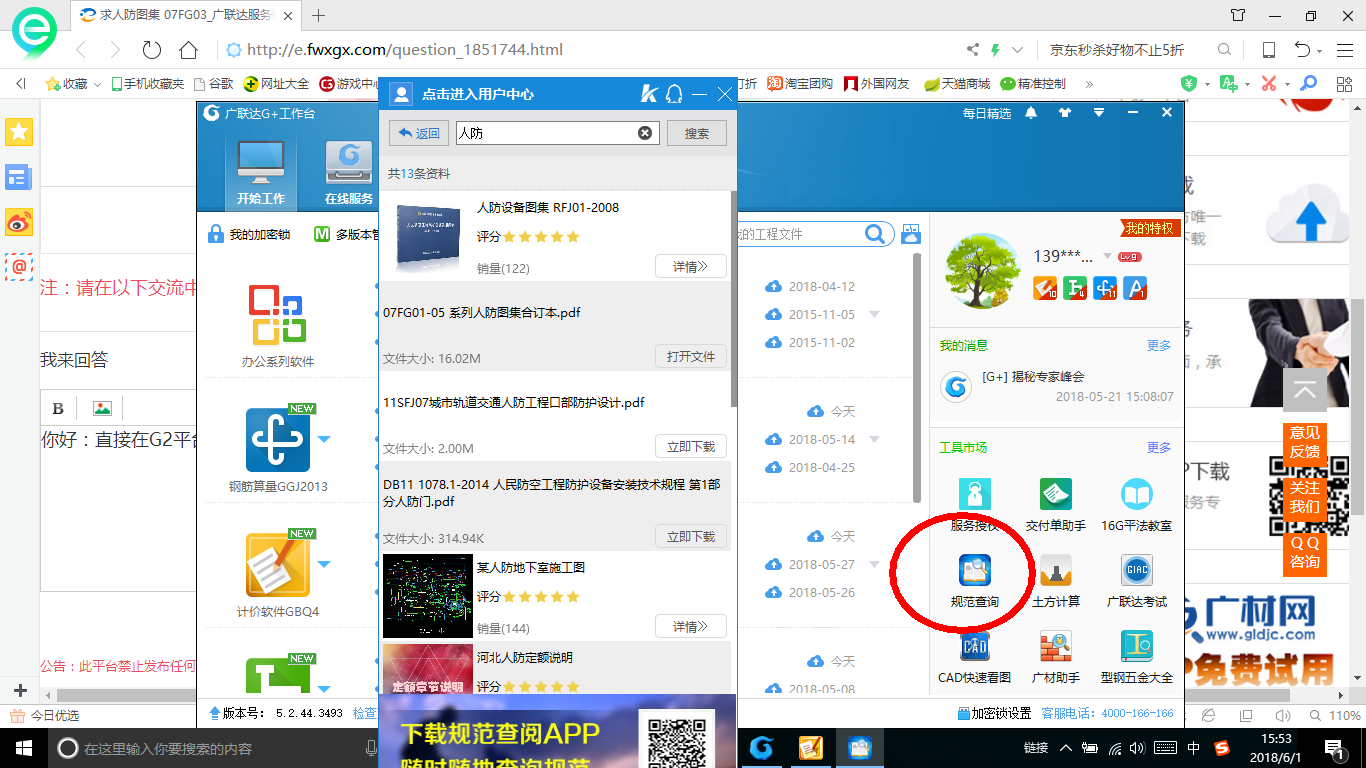Click the skin shirt icon in G+ title bar
This screenshot has width=1366, height=768.
pyautogui.click(x=1064, y=113)
